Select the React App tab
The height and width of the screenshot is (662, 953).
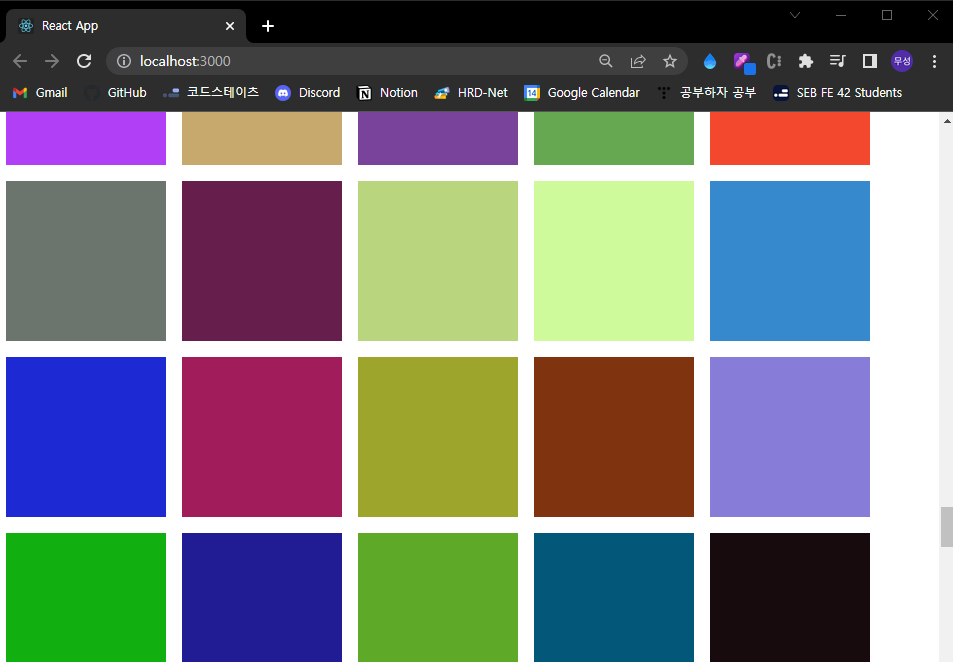(126, 26)
